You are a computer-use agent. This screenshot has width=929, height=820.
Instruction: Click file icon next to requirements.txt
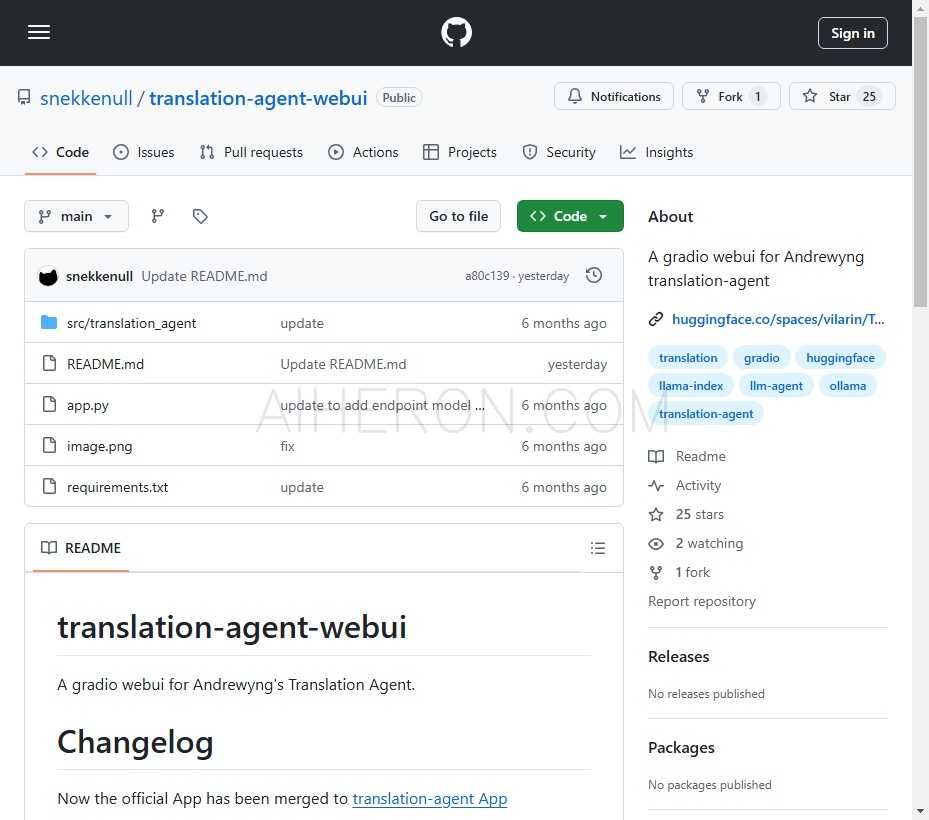click(50, 486)
